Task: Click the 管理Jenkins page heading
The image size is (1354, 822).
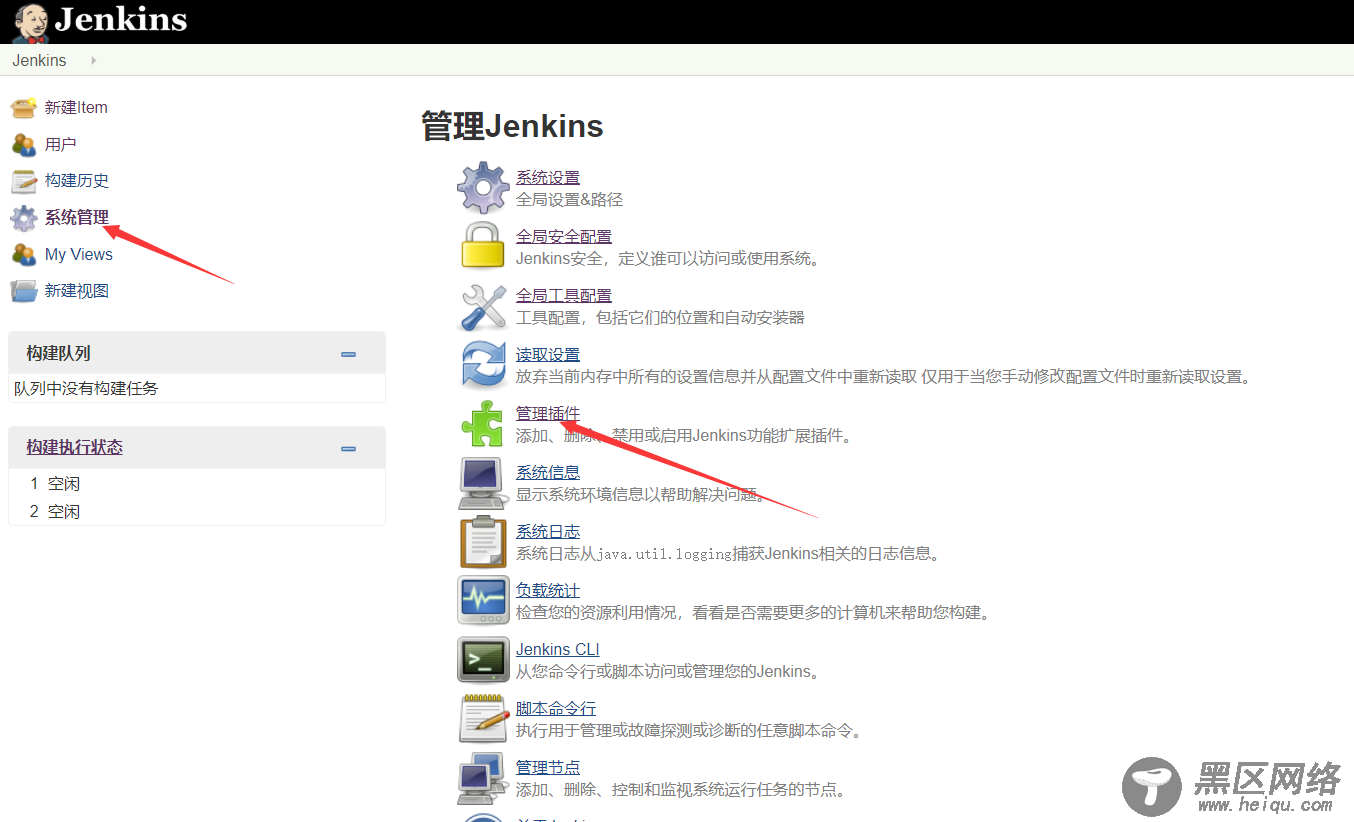Action: [x=512, y=126]
